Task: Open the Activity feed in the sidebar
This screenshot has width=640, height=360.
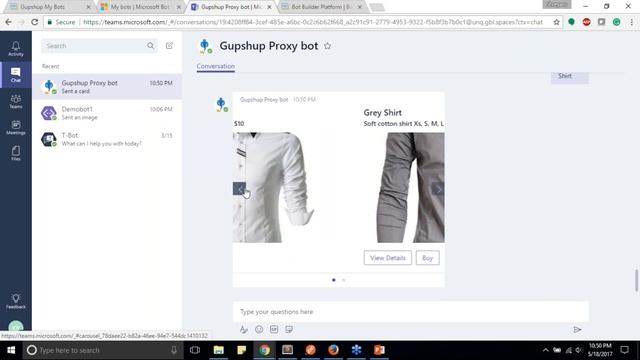Action: pos(16,49)
